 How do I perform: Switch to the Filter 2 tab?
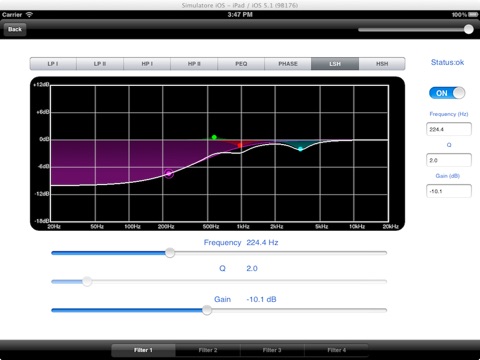[x=208, y=350]
